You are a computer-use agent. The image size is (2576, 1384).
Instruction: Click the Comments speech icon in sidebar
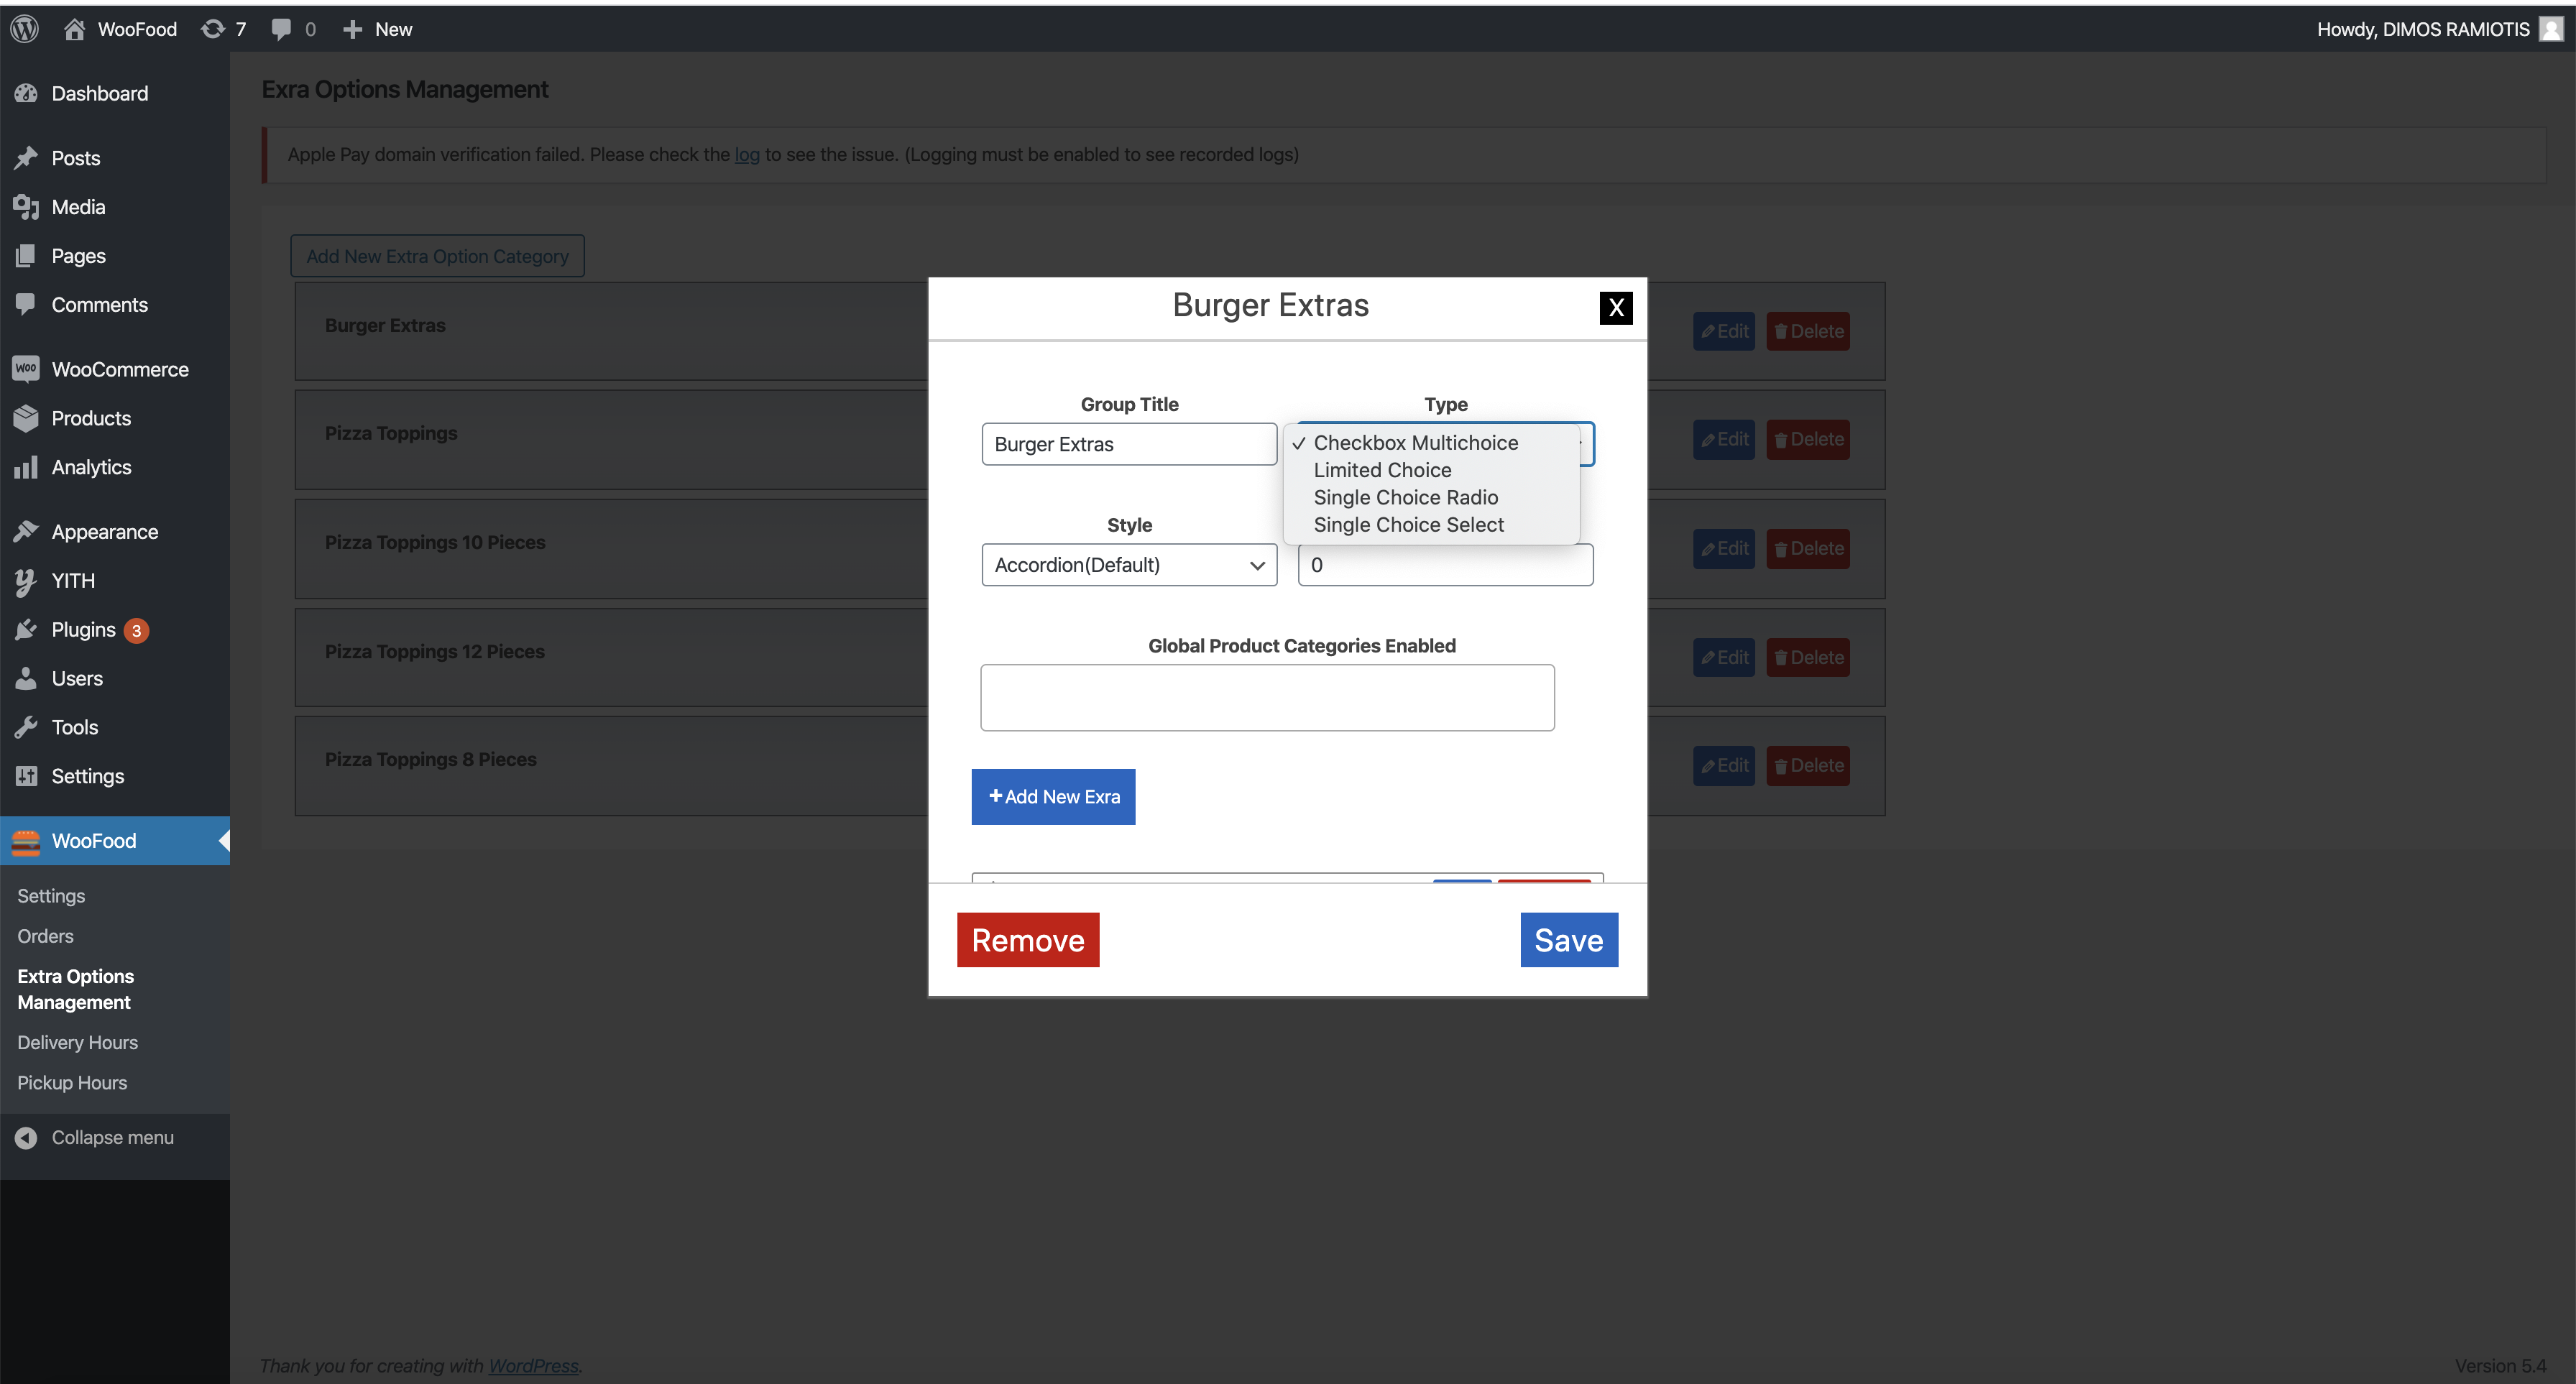coord(26,305)
